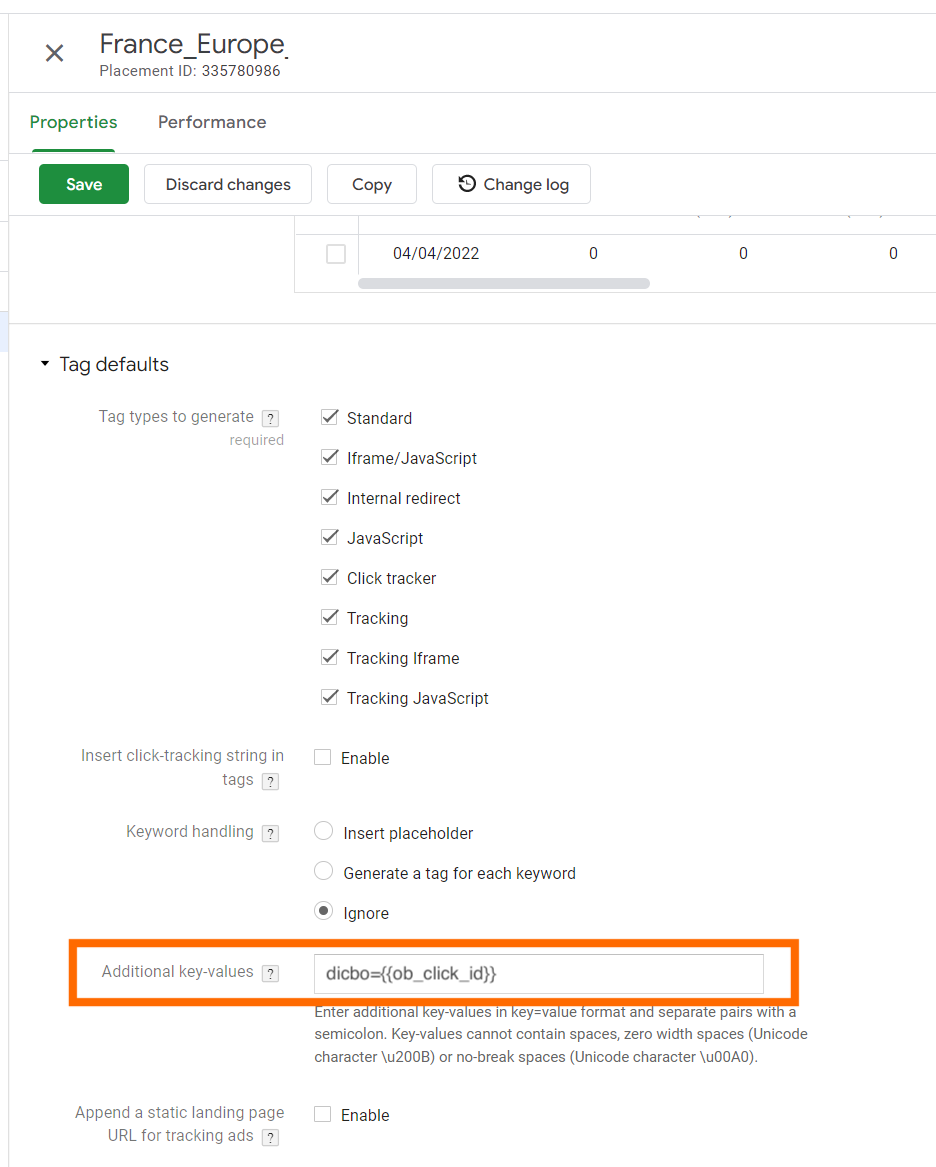Viewport: 936px width, 1167px height.
Task: Open help icon for click-tracking string
Action: [270, 781]
